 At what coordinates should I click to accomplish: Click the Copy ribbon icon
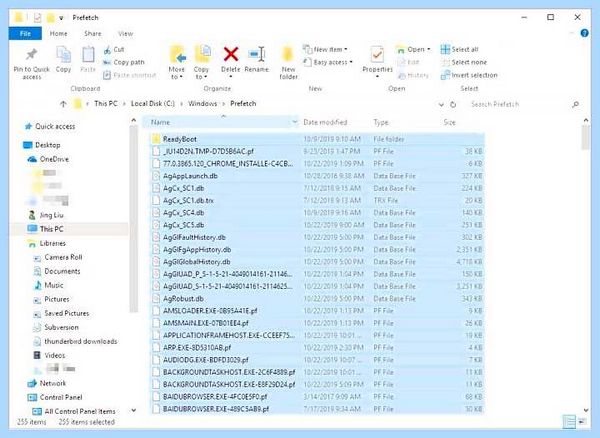point(64,55)
